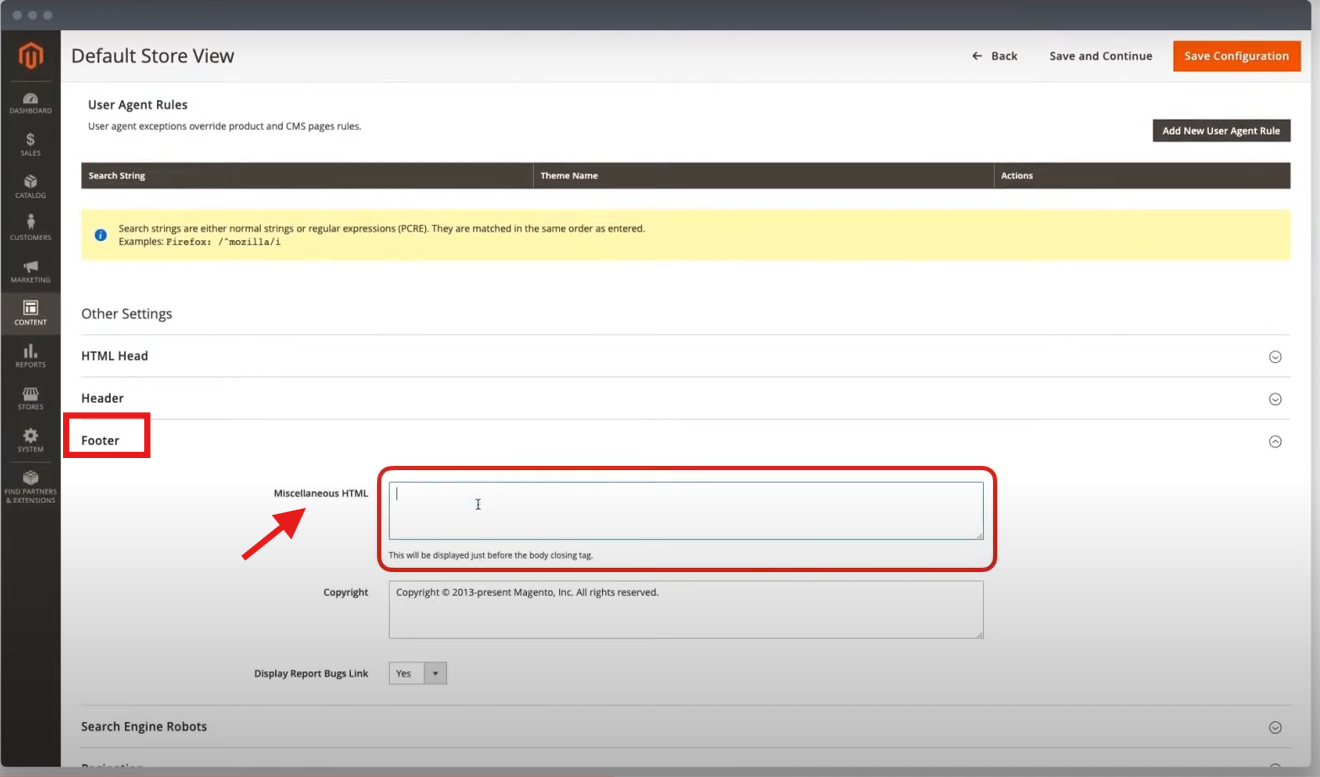Open the Catalog box icon

point(30,186)
